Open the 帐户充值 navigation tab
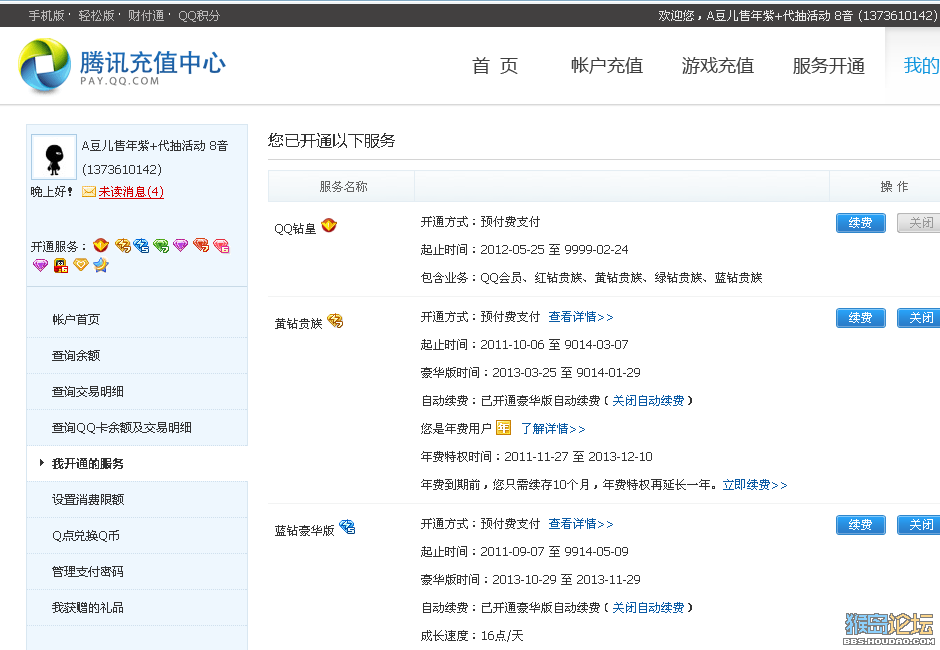 coord(607,65)
